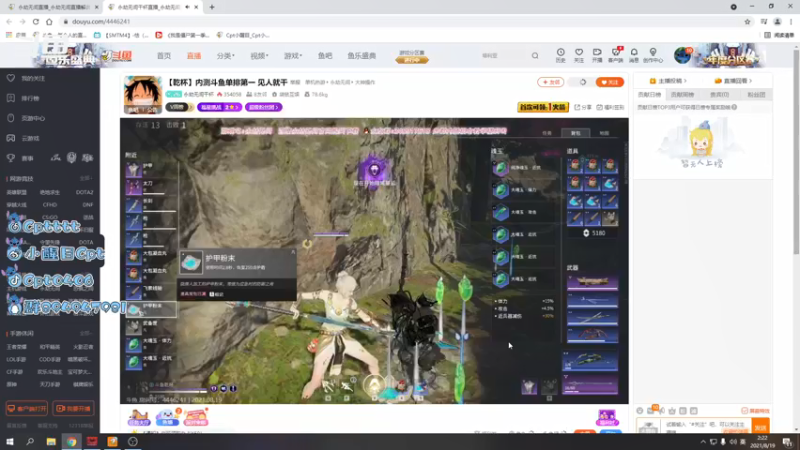Click the search magnifier icon in header
This screenshot has width=800, height=450.
coord(535,56)
